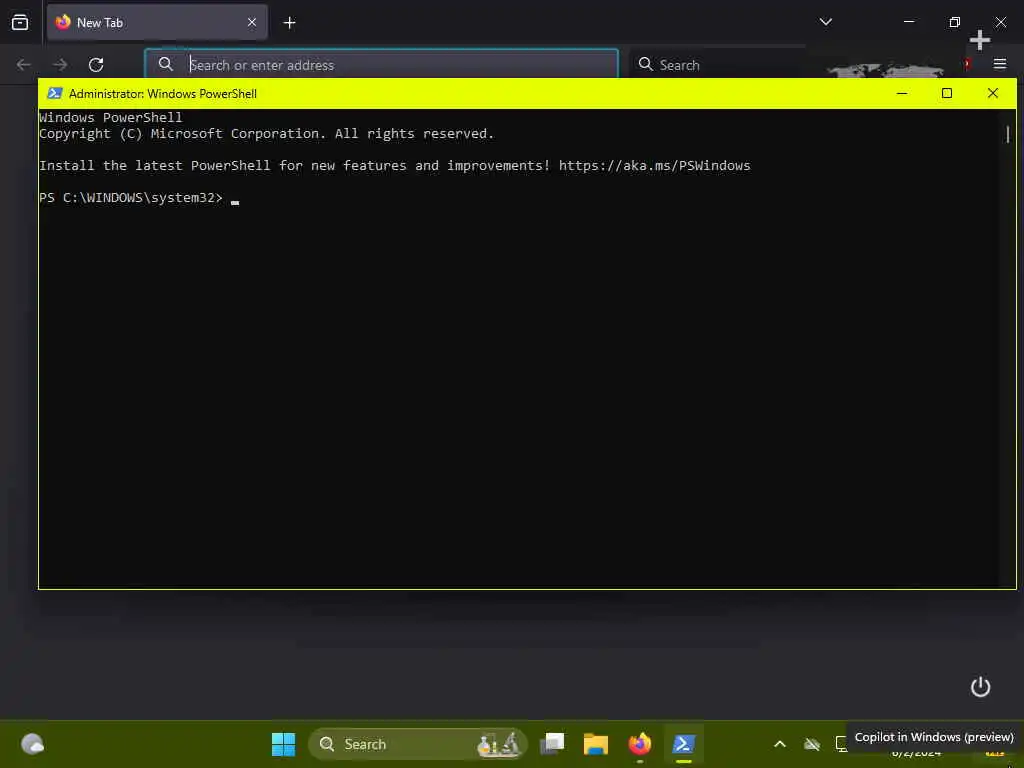1024x768 pixels.
Task: Open Task View from taskbar
Action: (x=552, y=744)
